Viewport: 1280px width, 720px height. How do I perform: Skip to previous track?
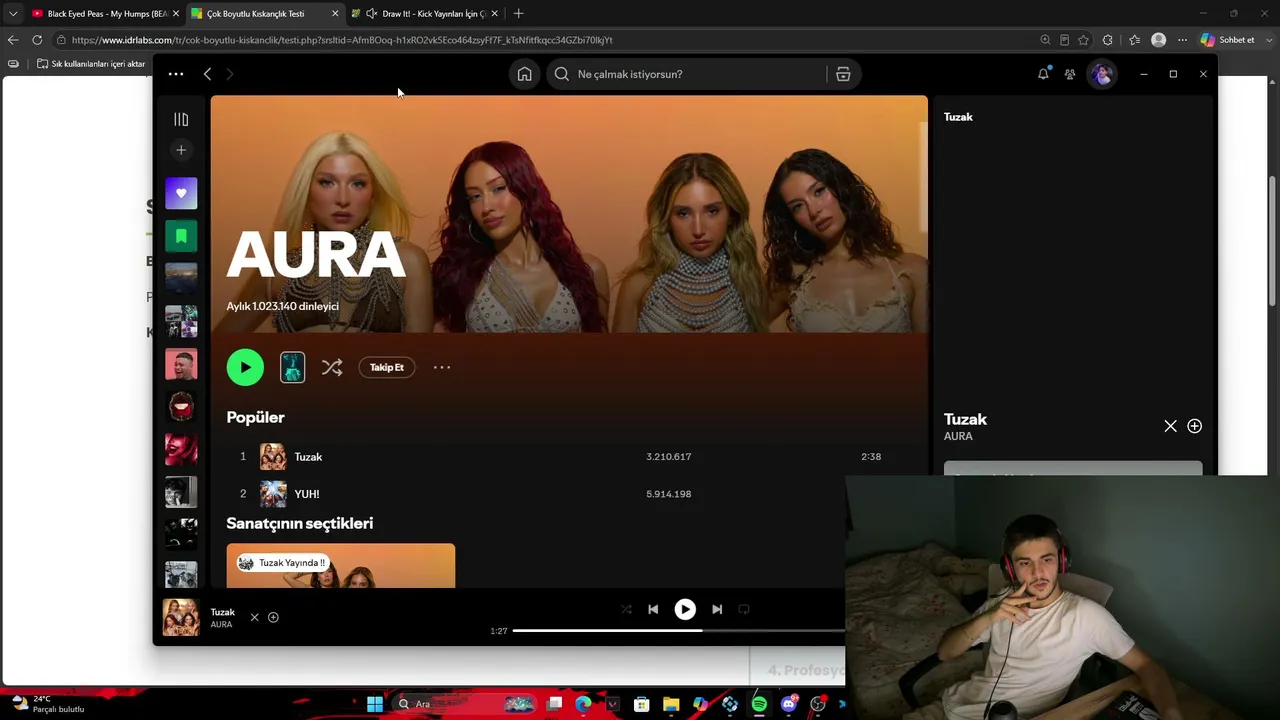click(x=653, y=609)
